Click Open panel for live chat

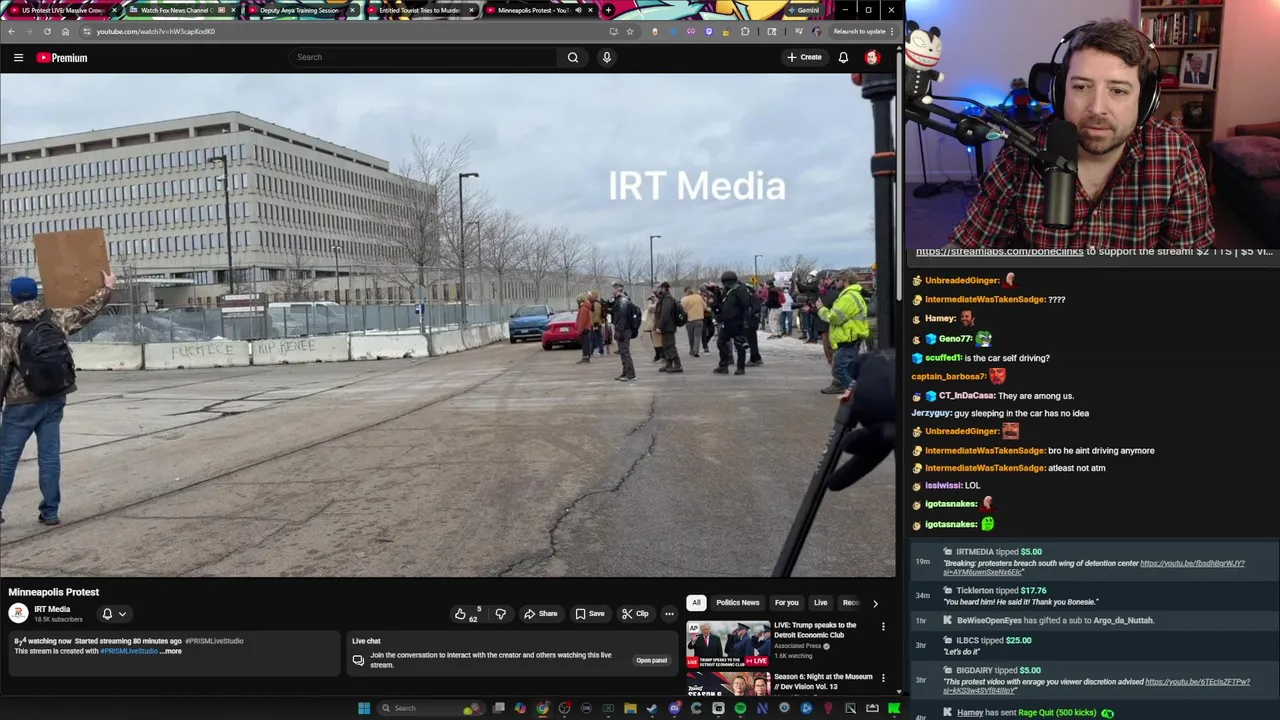tap(651, 660)
